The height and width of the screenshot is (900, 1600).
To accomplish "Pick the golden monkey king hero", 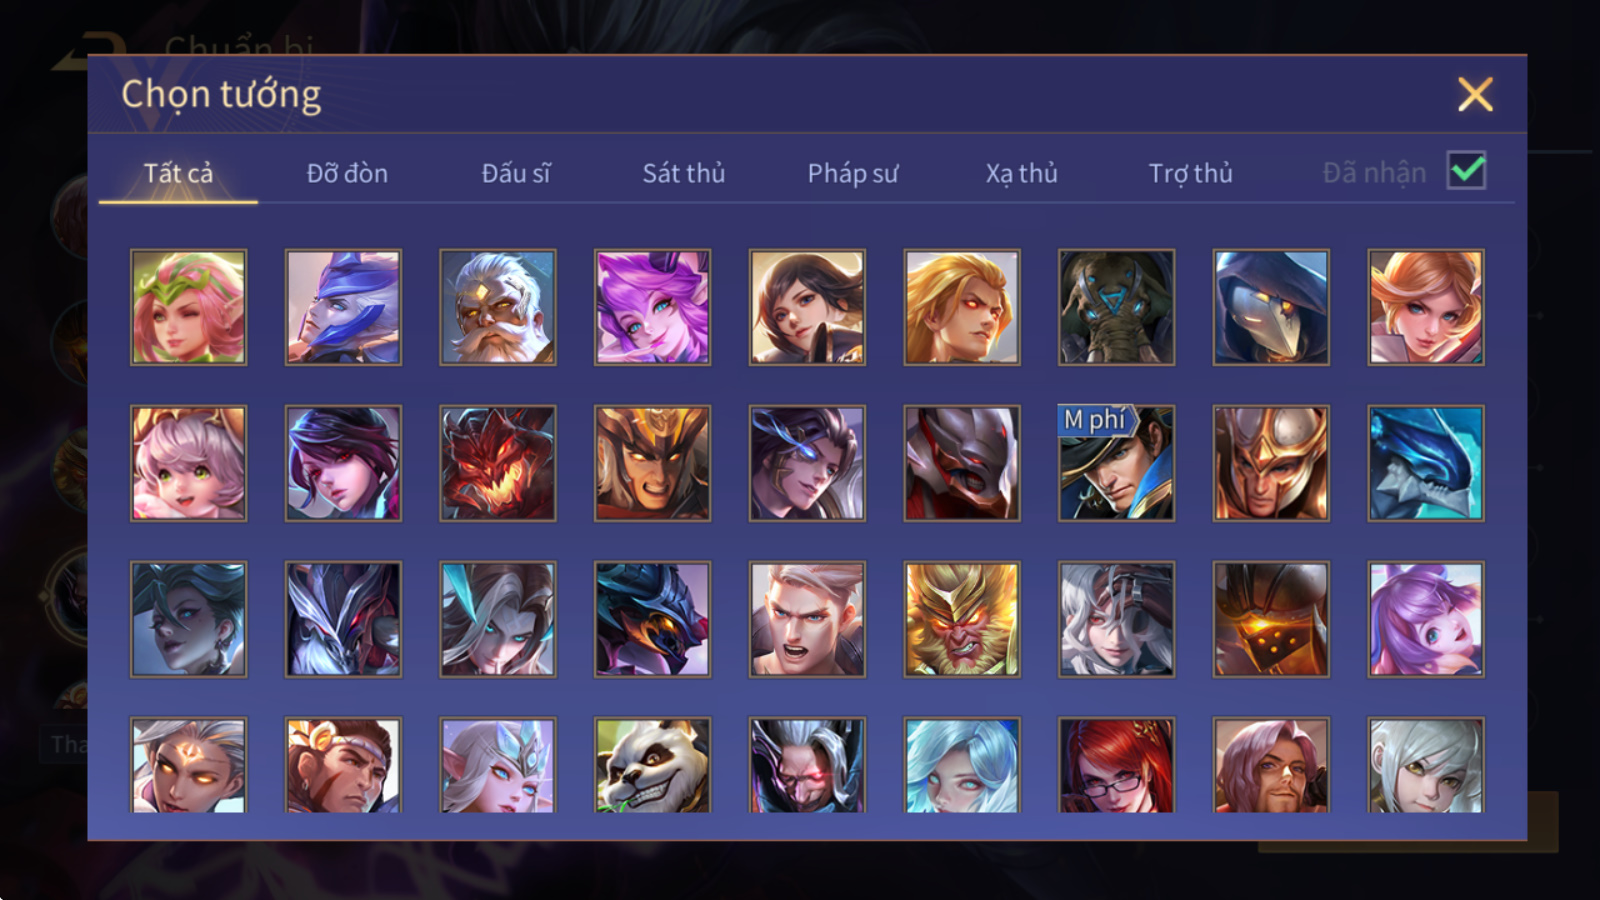I will coord(962,619).
